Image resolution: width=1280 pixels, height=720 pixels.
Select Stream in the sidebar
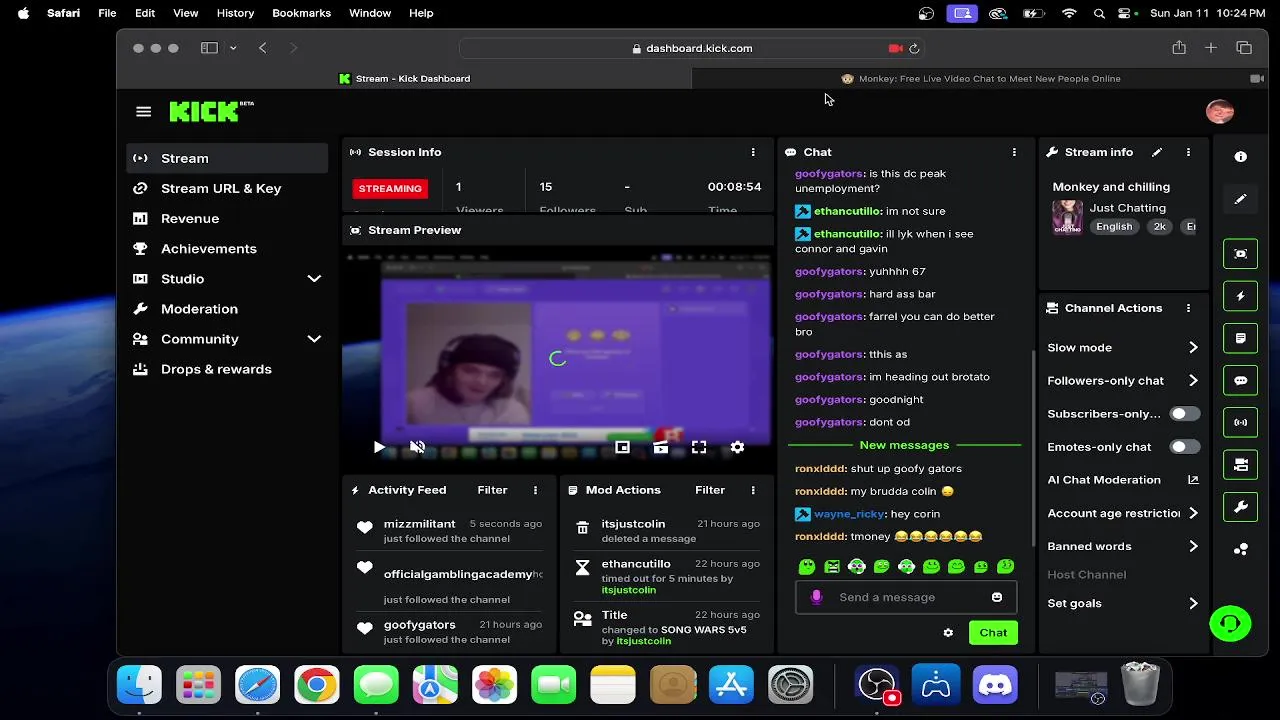click(x=227, y=158)
